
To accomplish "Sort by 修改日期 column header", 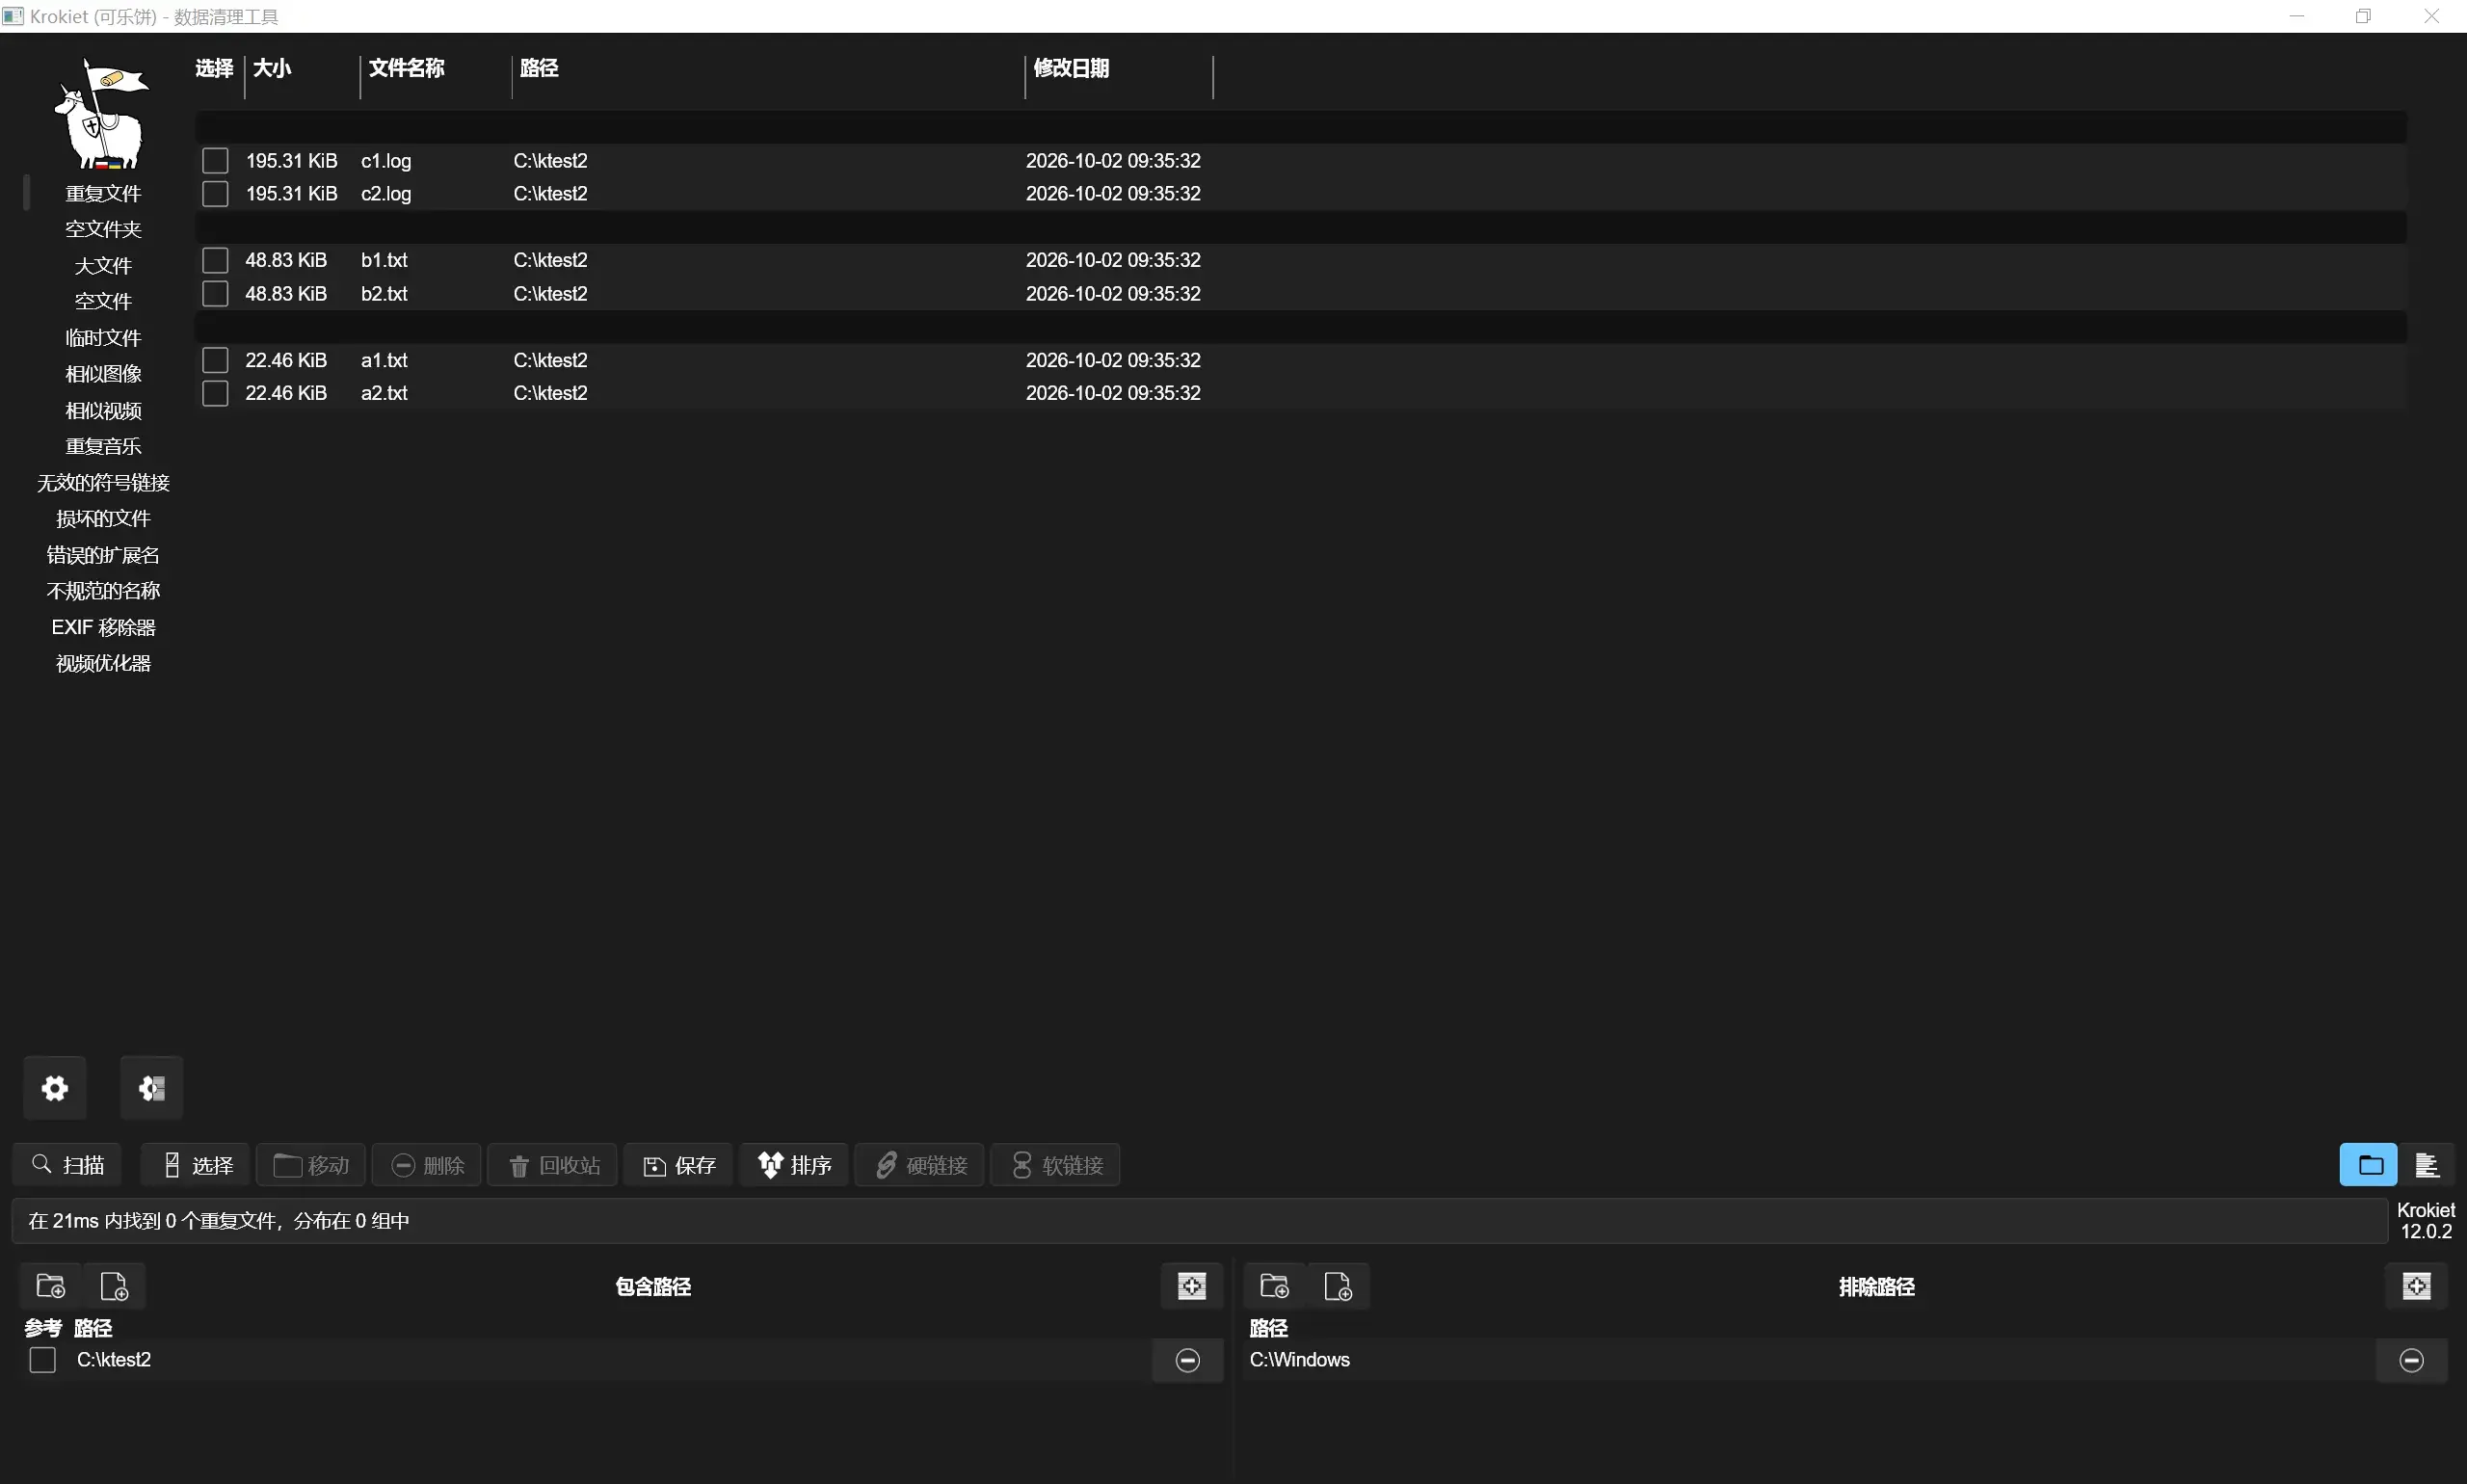I will (x=1071, y=68).
